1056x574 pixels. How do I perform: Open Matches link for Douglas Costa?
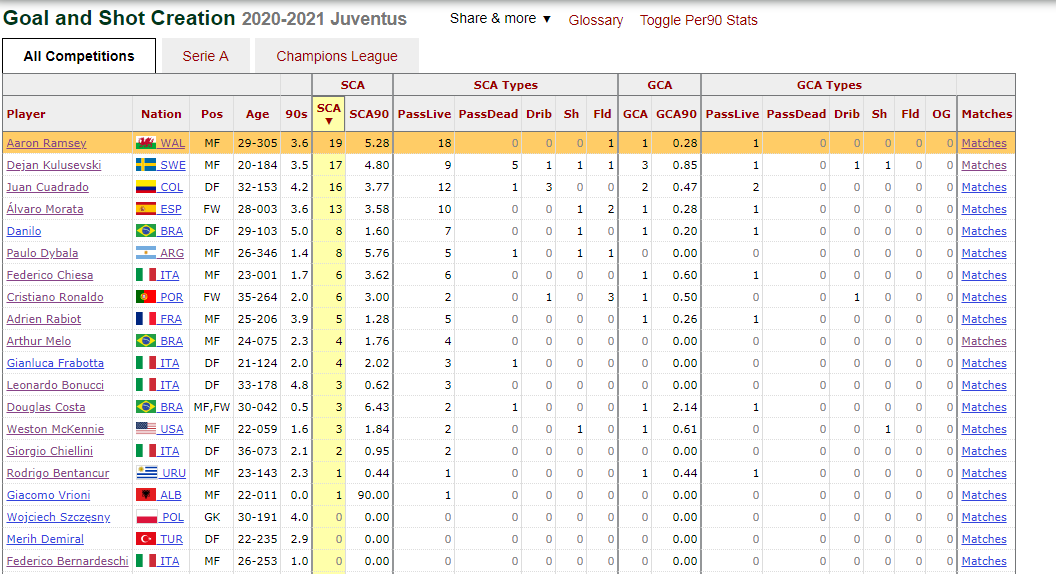coord(984,407)
